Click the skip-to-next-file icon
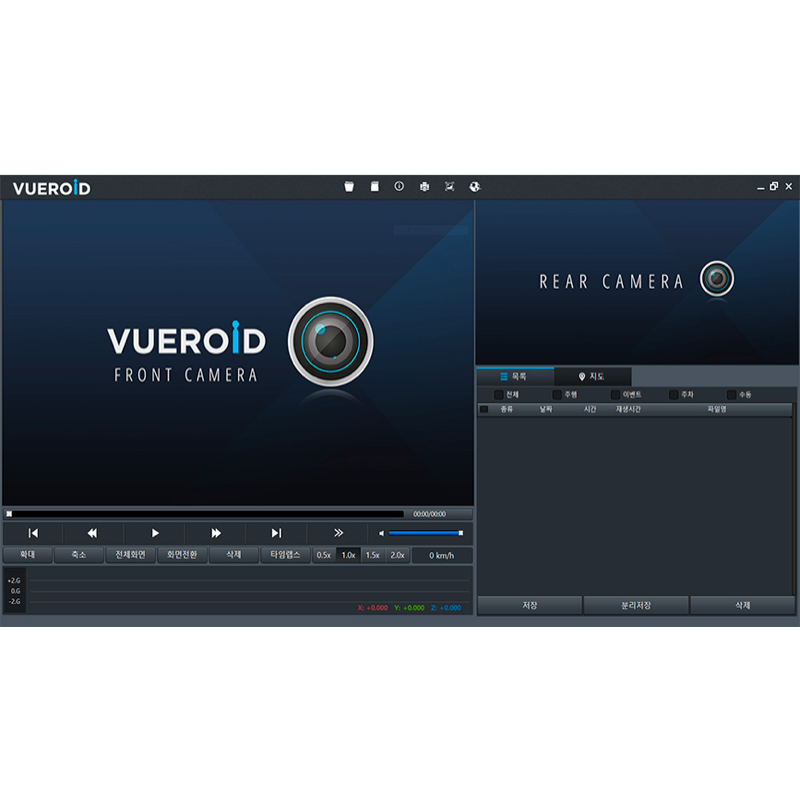This screenshot has height=800, width=800. click(277, 533)
